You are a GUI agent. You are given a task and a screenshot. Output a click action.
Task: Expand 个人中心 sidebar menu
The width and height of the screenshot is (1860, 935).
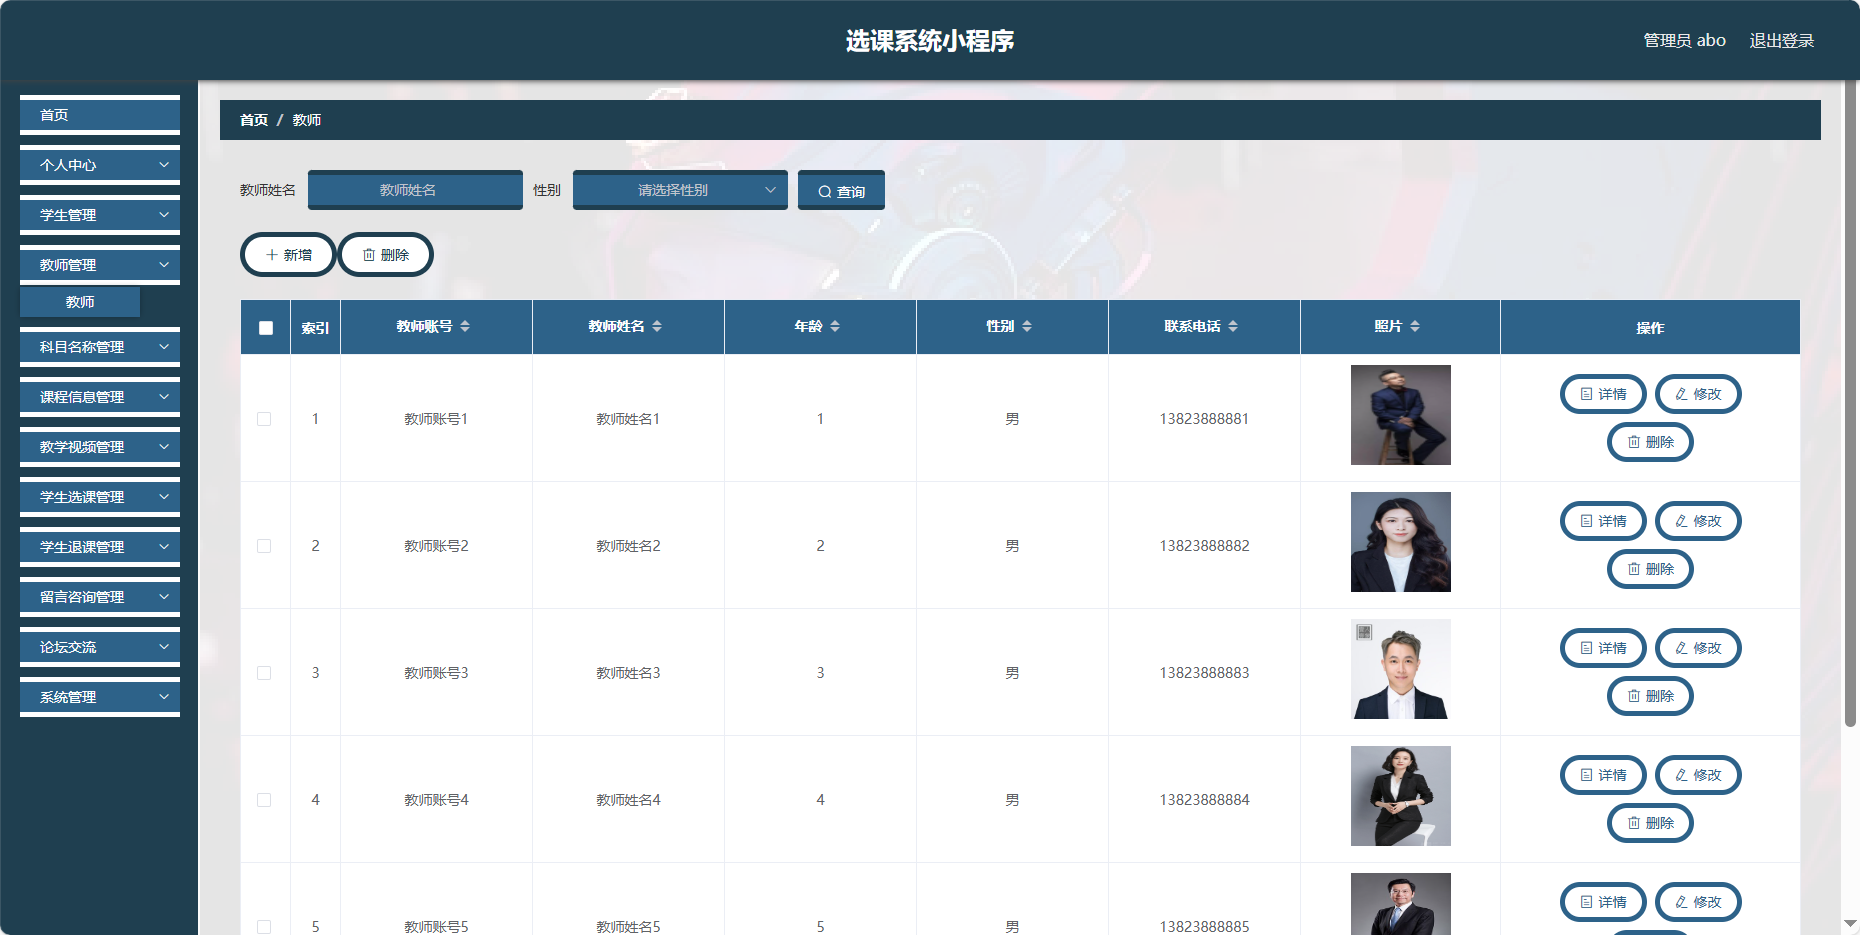tap(100, 165)
